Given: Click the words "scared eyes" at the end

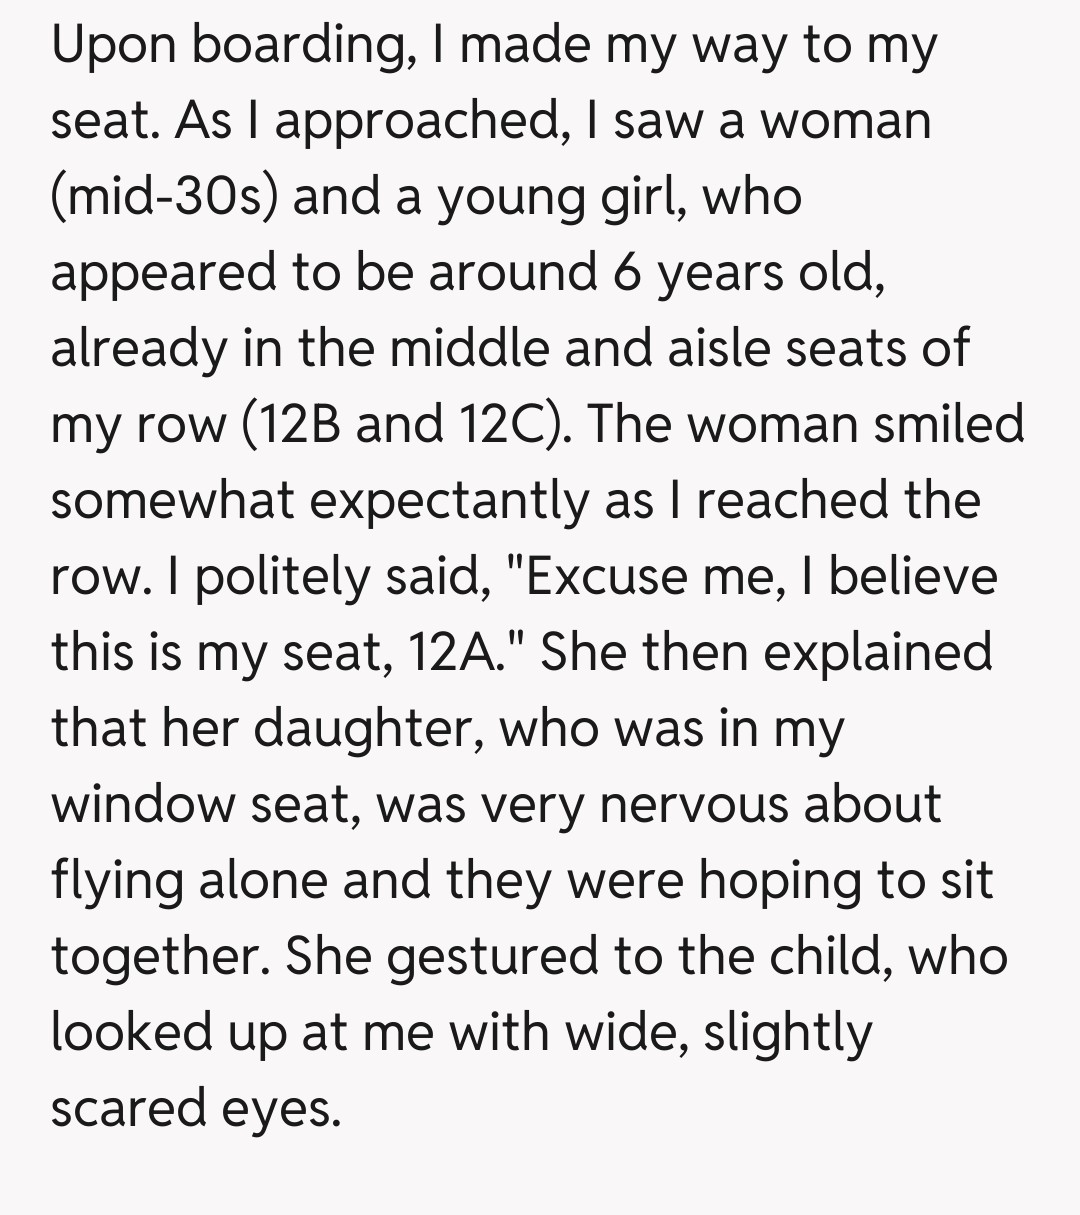Looking at the screenshot, I should [x=195, y=1108].
